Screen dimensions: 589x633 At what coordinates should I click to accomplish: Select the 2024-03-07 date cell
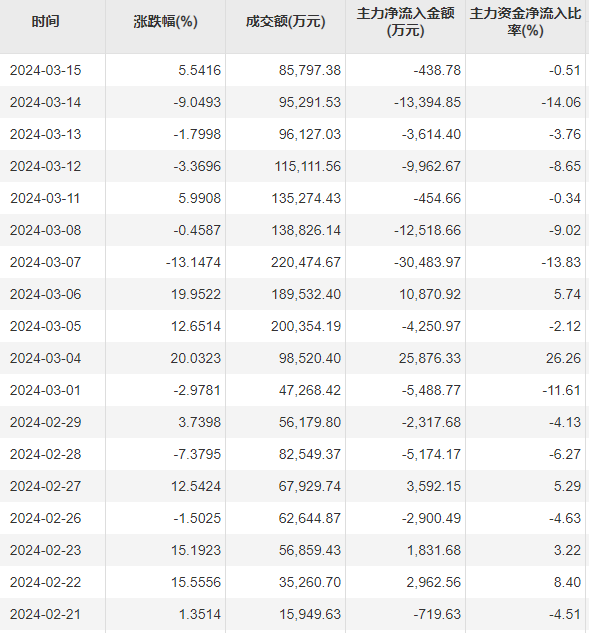pyautogui.click(x=46, y=262)
